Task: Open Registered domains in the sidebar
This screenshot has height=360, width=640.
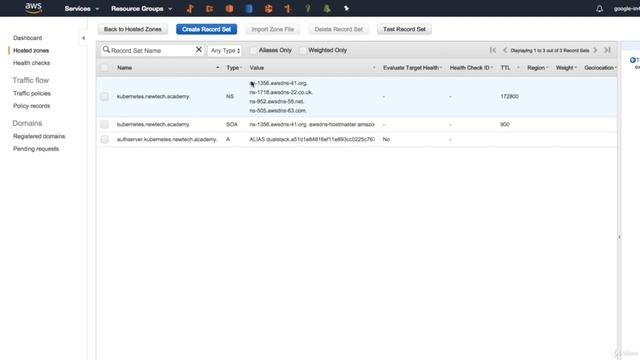Action: [x=39, y=136]
